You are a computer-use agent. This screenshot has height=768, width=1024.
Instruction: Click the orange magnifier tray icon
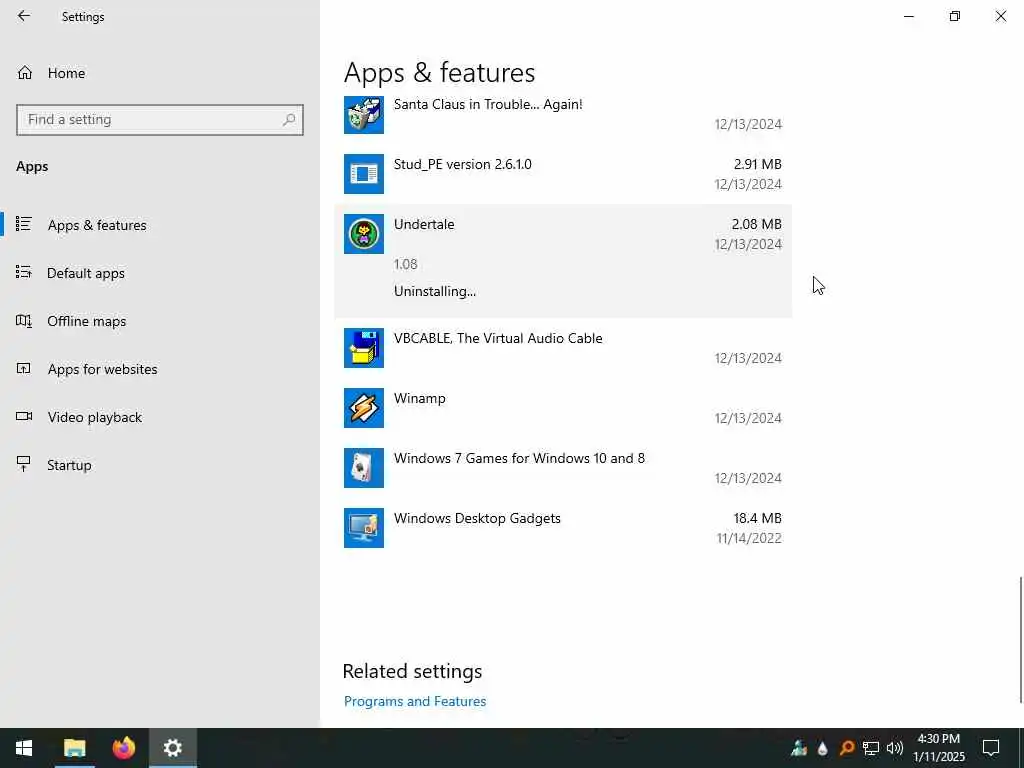coord(847,748)
